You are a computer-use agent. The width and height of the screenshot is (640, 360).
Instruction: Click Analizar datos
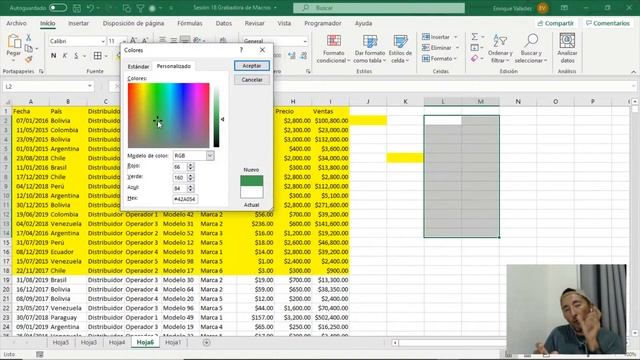click(x=567, y=49)
